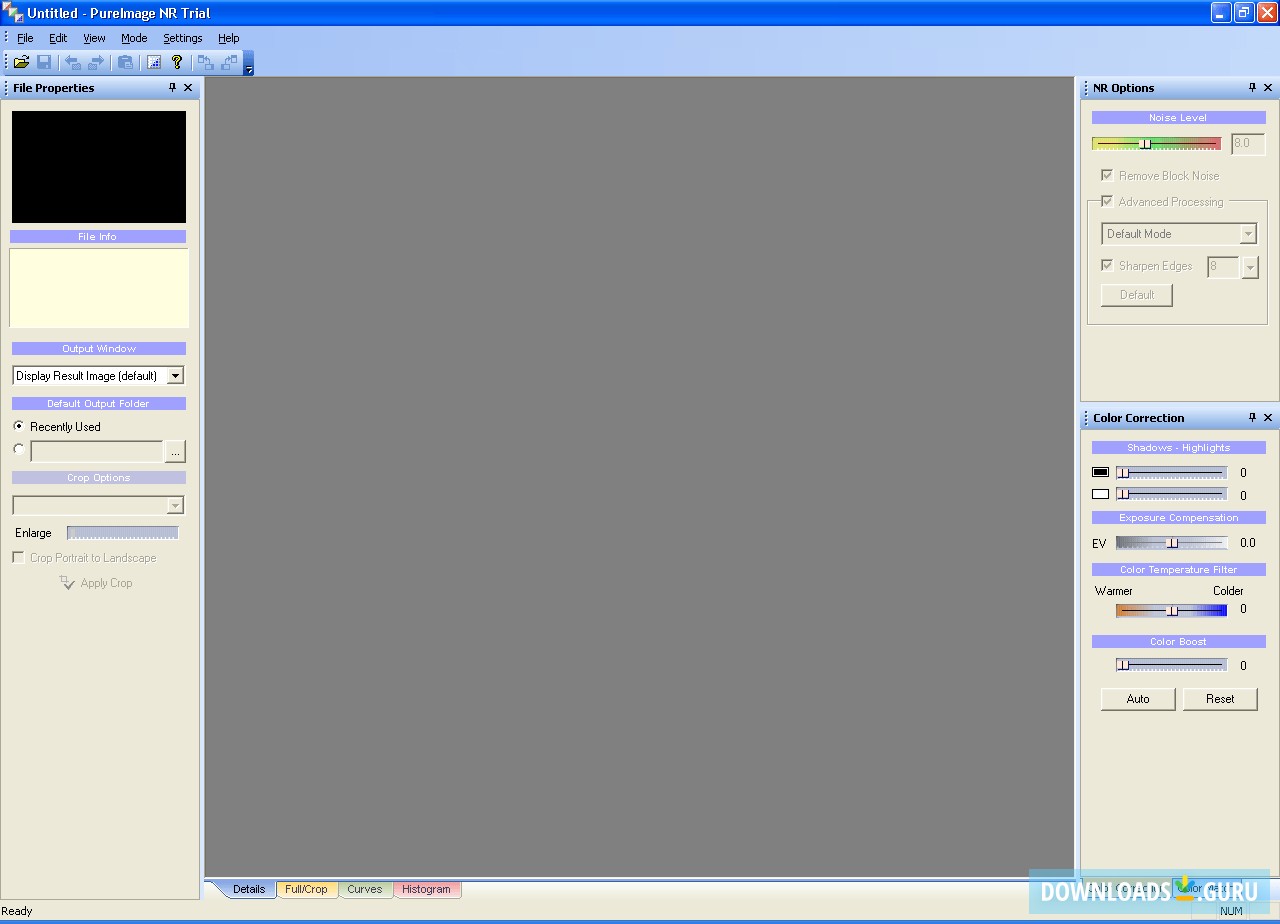Open the Edit menu

pyautogui.click(x=58, y=38)
